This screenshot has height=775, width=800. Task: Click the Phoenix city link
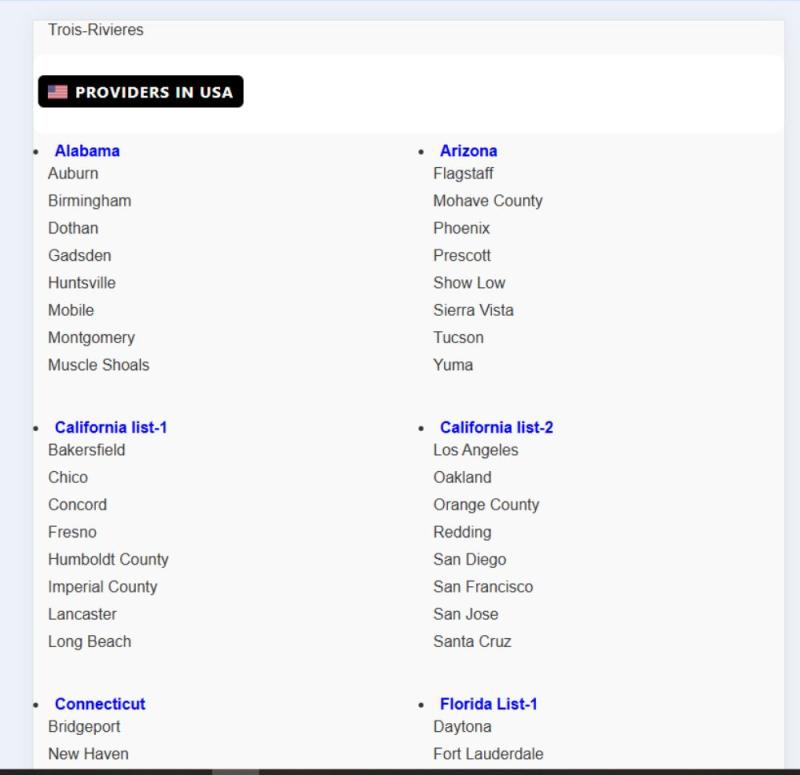(x=461, y=228)
